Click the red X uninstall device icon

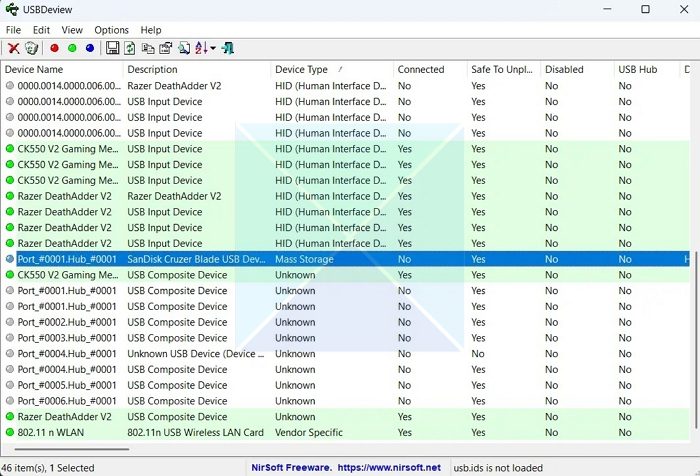[14, 48]
